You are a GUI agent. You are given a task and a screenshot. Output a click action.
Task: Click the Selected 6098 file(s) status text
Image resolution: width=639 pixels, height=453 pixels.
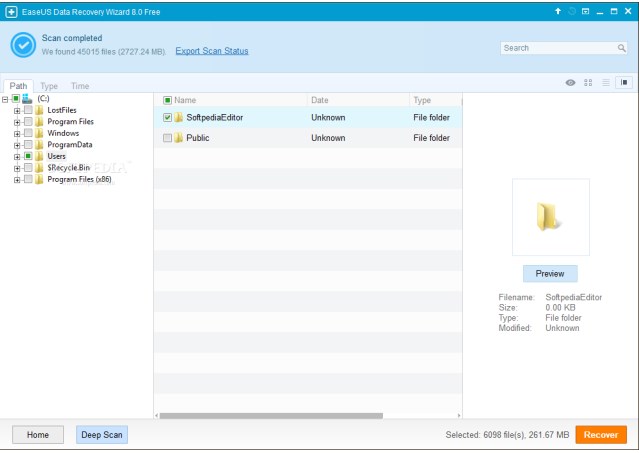(x=507, y=435)
